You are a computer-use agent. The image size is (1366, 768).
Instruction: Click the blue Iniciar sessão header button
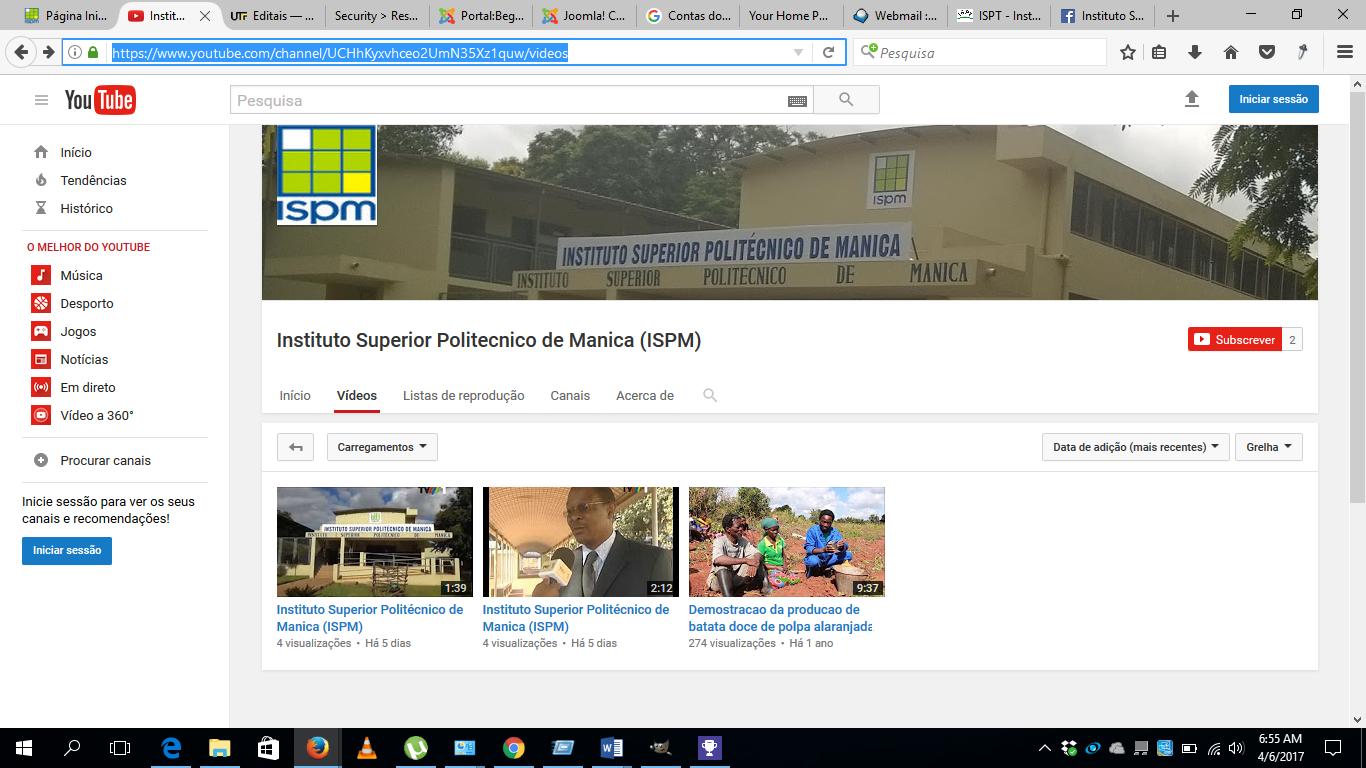1274,99
